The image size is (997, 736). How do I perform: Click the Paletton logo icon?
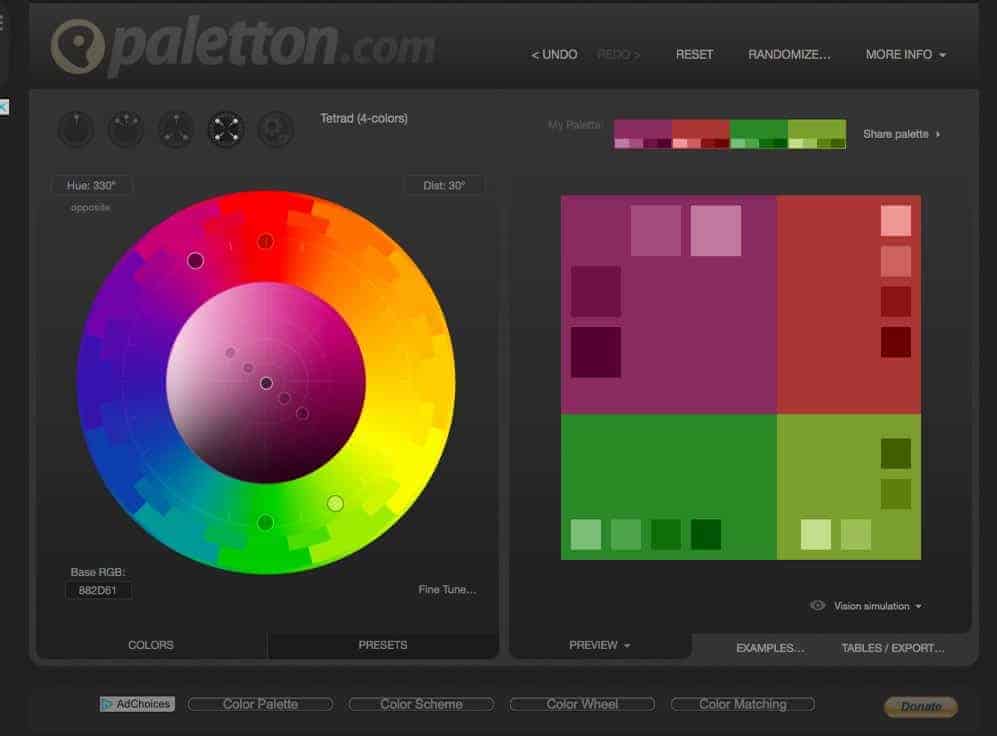[x=78, y=45]
